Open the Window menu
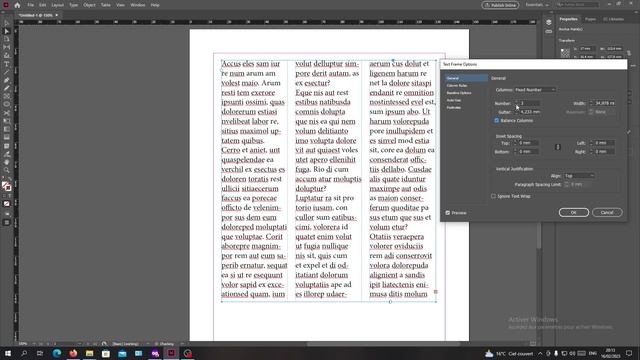This screenshot has height=360, width=640. point(138,5)
